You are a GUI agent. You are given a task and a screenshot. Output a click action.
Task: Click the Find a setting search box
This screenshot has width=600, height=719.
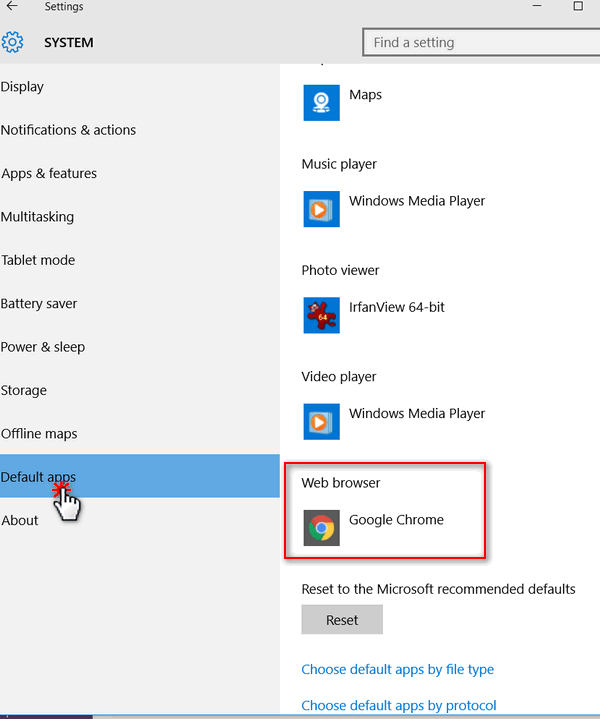(x=480, y=42)
